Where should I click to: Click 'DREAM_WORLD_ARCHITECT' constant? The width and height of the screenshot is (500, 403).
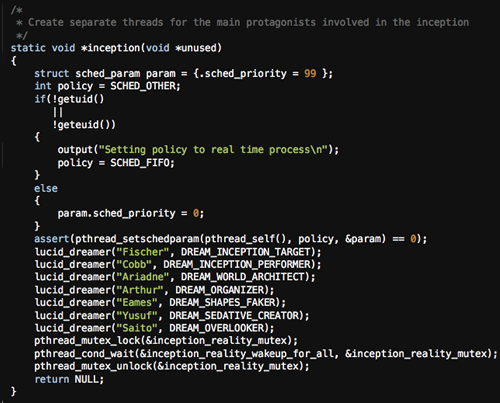point(243,277)
